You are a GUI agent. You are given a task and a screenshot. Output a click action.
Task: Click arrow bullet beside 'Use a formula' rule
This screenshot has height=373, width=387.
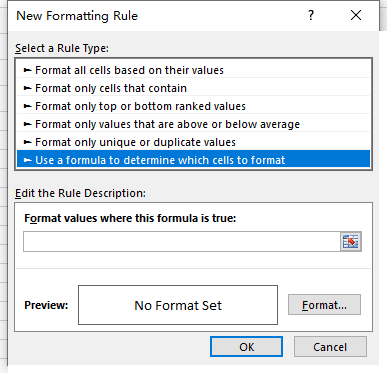coord(27,160)
